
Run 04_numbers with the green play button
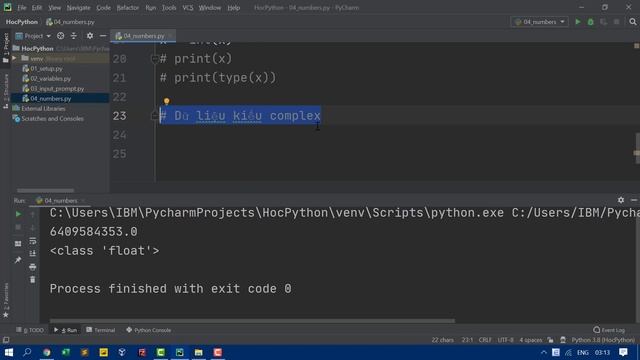point(578,22)
